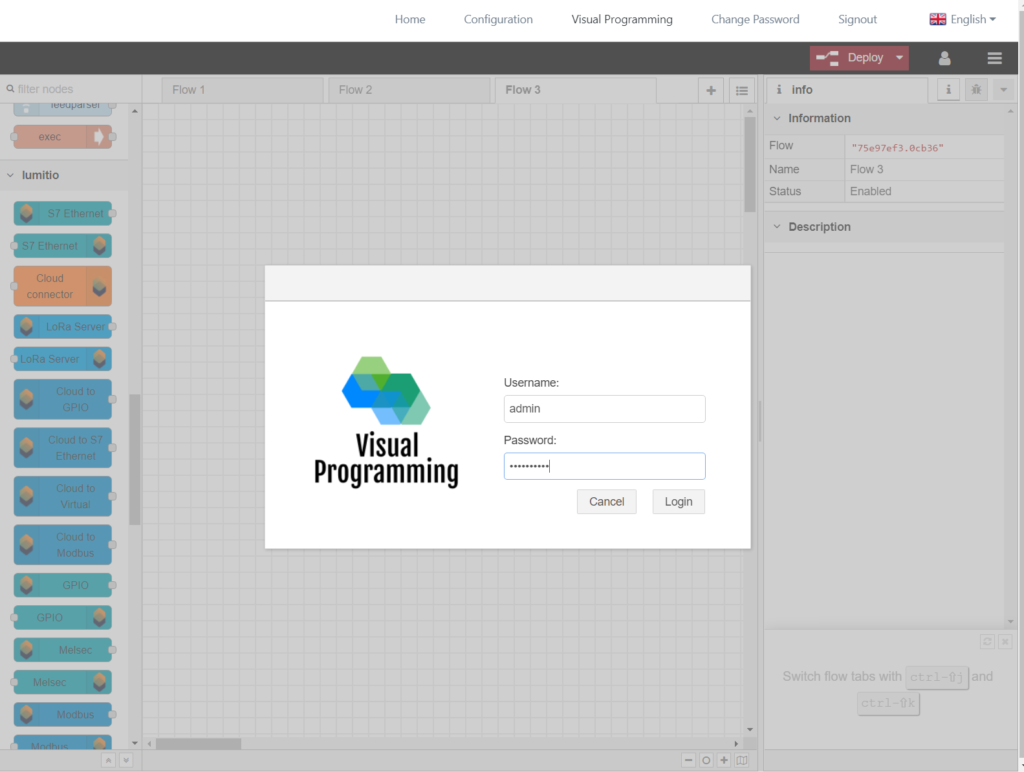Open the flow tabs list icon
The height and width of the screenshot is (772, 1024).
pyautogui.click(x=742, y=91)
